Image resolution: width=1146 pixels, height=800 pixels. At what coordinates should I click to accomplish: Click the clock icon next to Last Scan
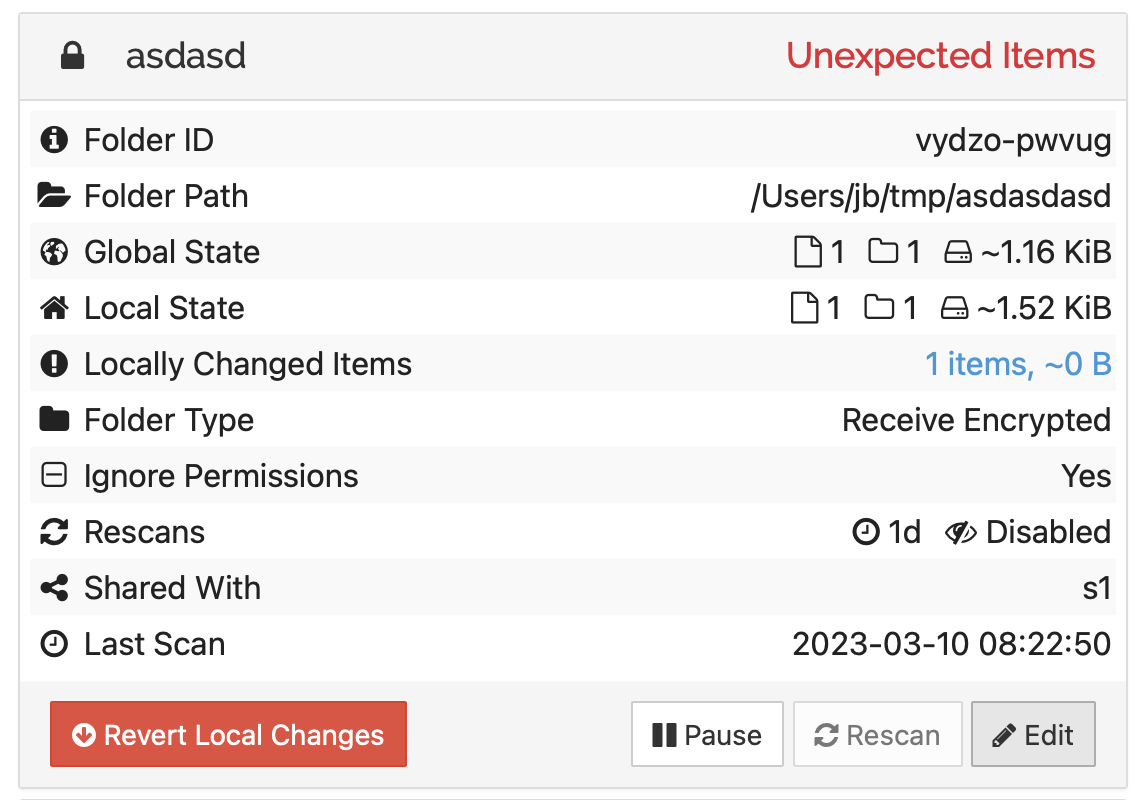pyautogui.click(x=53, y=644)
